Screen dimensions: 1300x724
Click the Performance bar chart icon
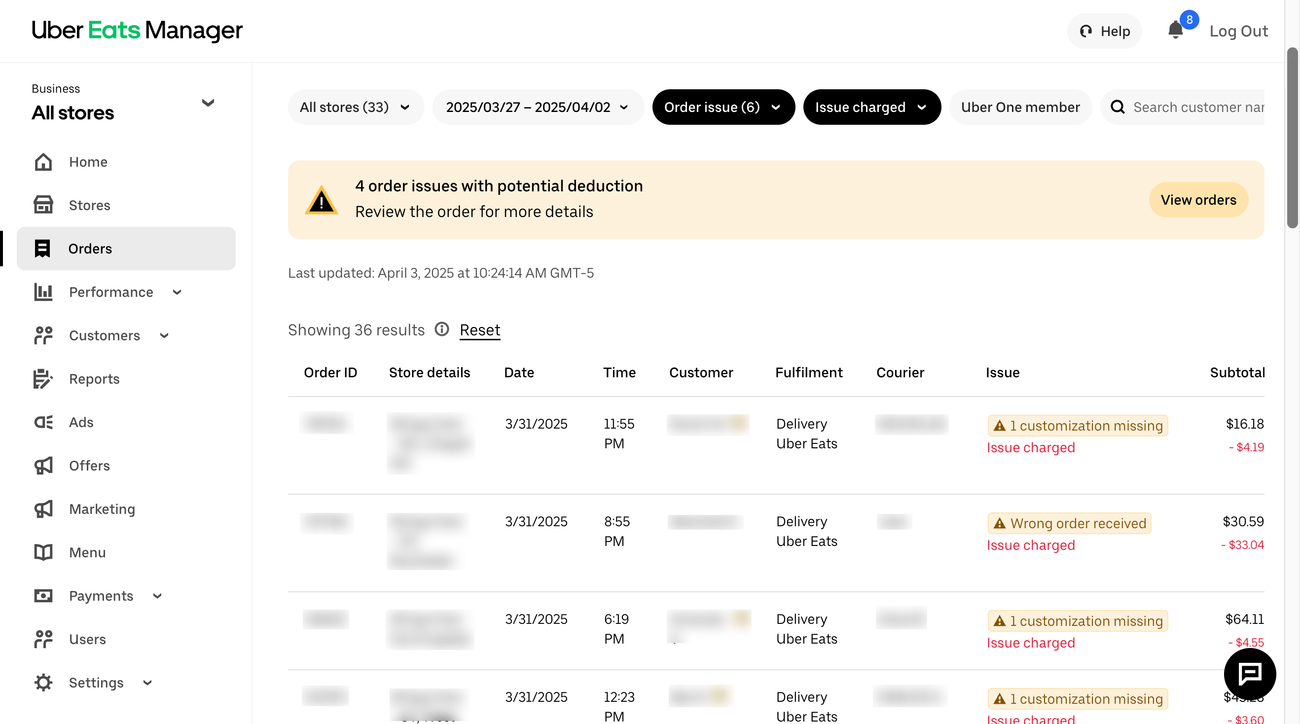[x=43, y=292]
